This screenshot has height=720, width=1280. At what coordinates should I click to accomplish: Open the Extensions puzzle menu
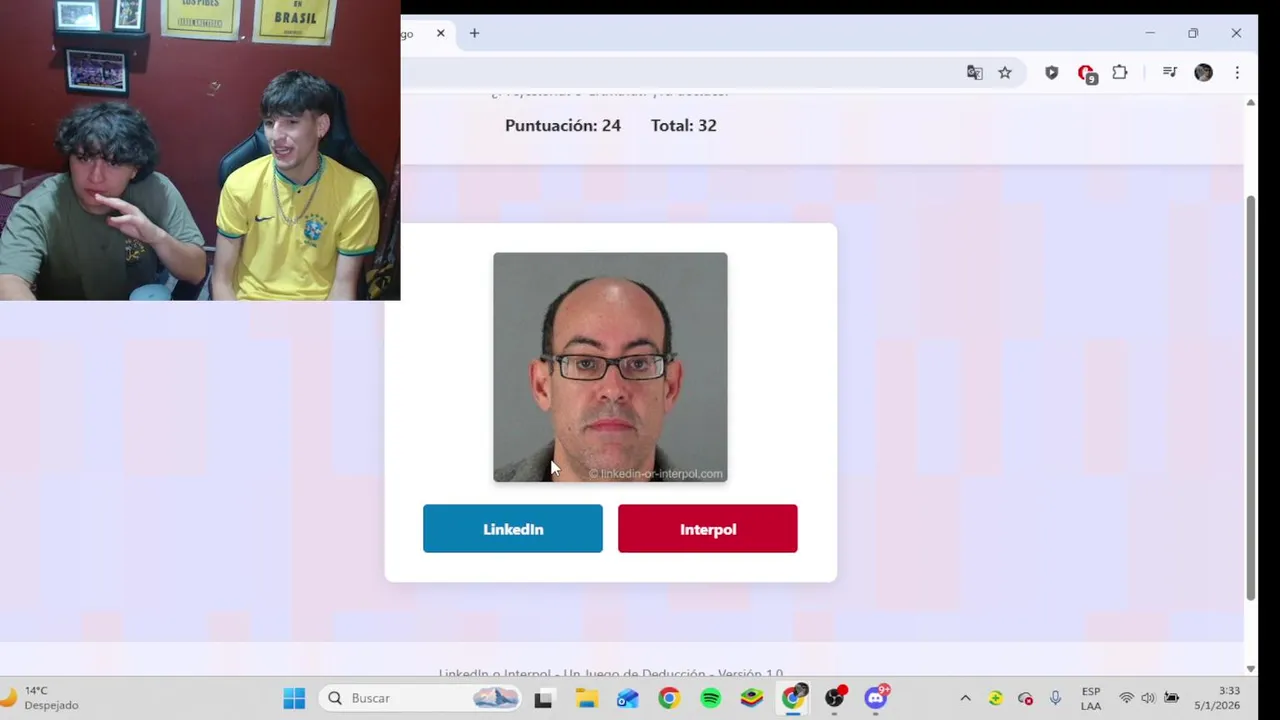[1120, 72]
